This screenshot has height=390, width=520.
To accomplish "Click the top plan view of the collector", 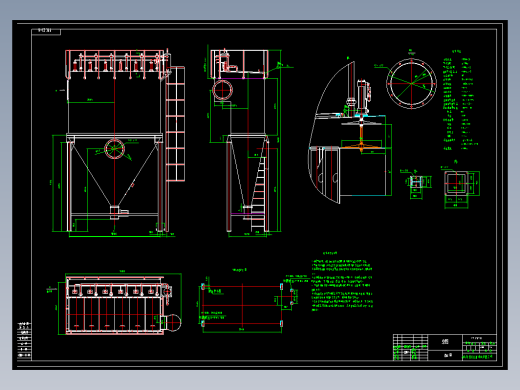I will [114, 303].
